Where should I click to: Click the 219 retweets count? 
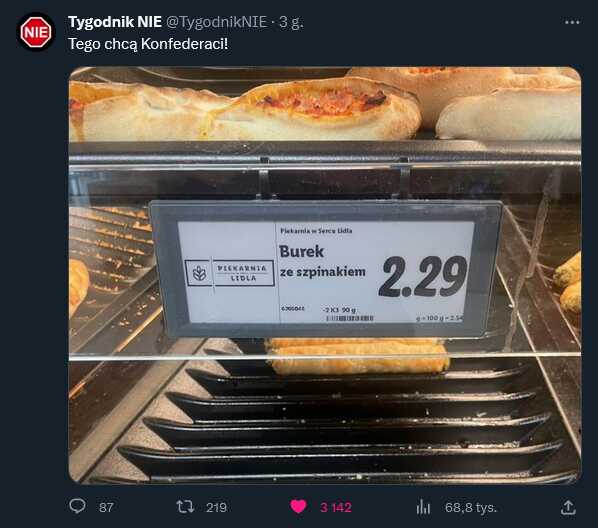coord(216,507)
